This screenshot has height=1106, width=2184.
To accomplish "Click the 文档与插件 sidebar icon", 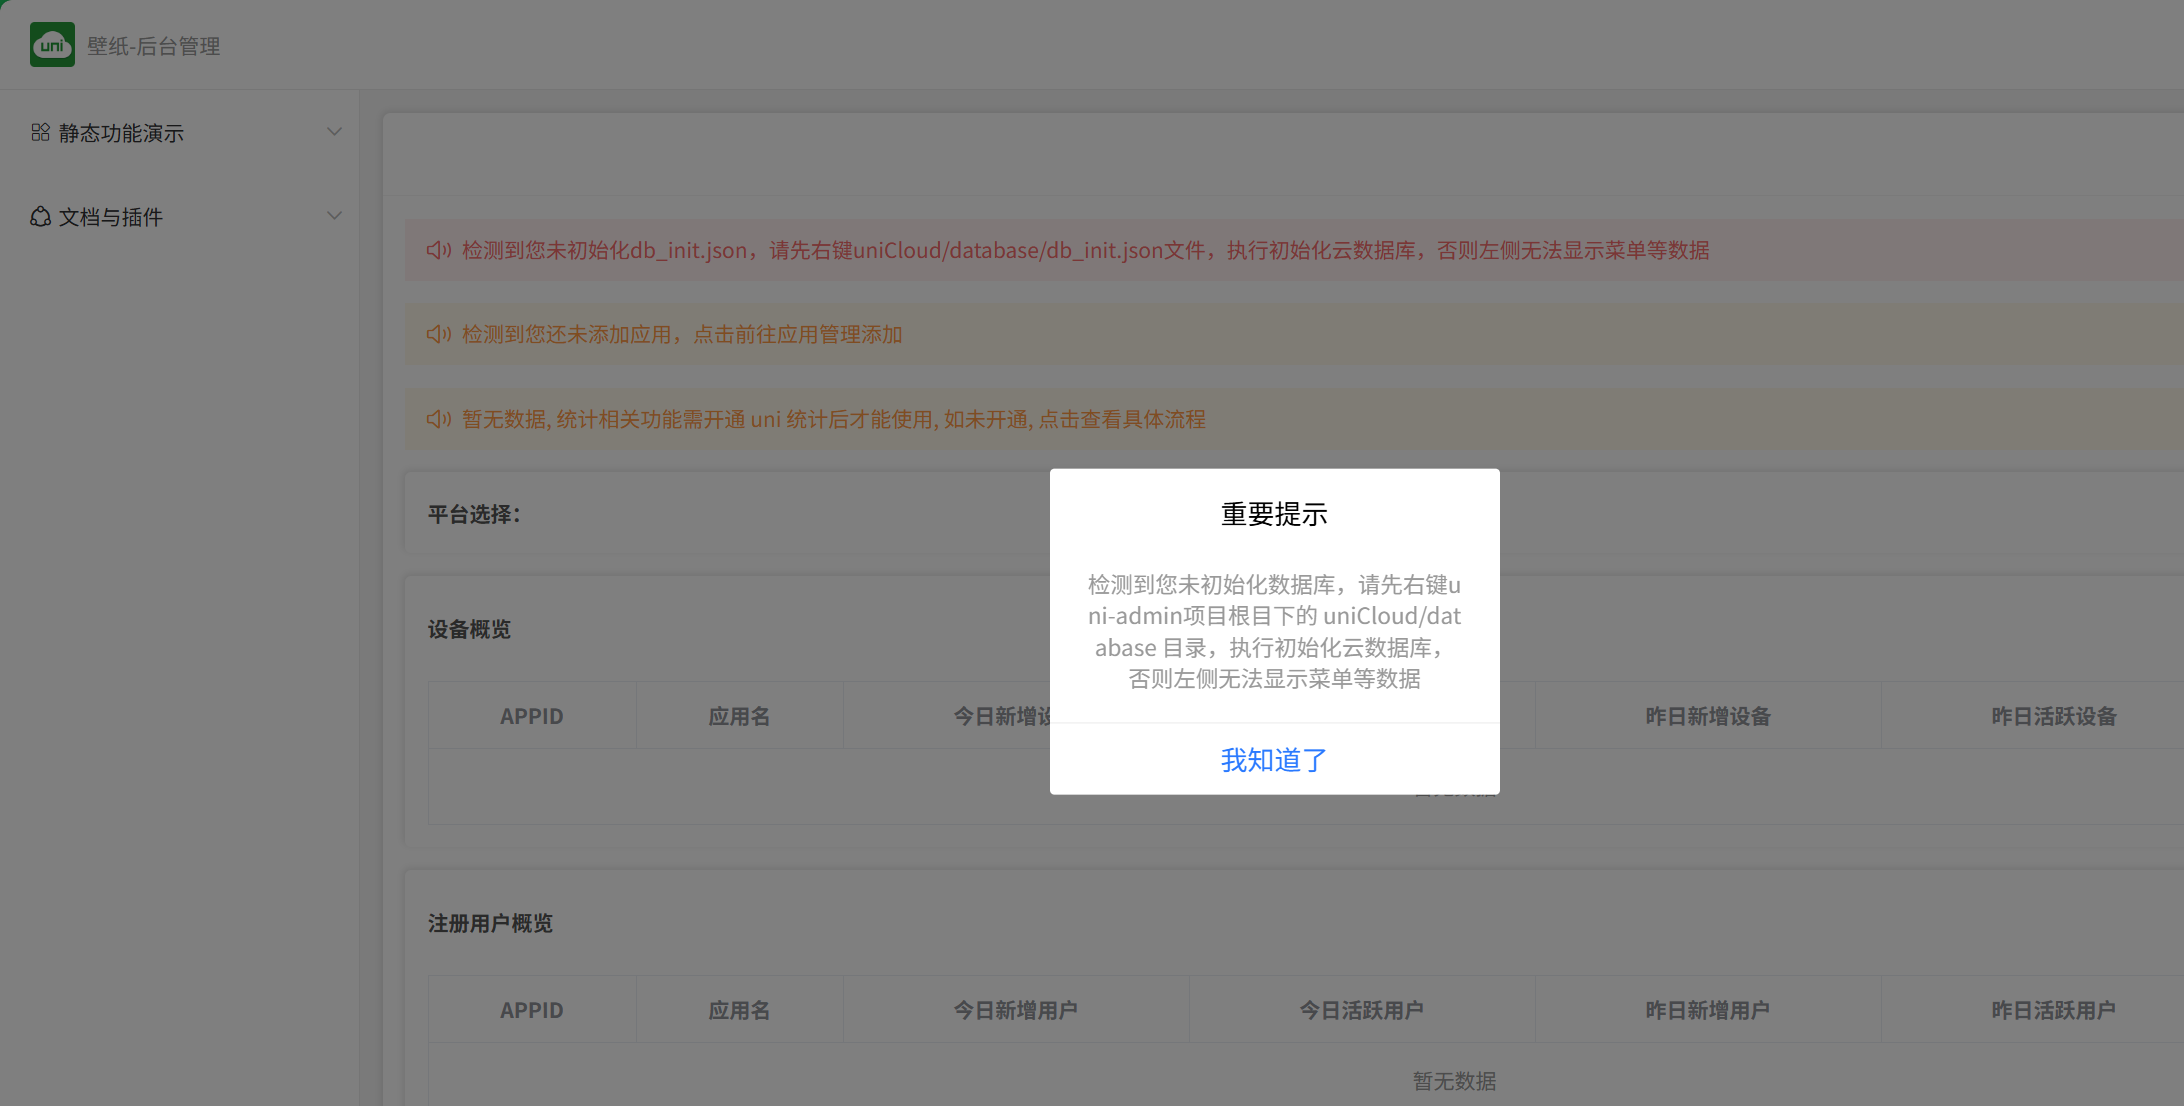I will (x=40, y=216).
